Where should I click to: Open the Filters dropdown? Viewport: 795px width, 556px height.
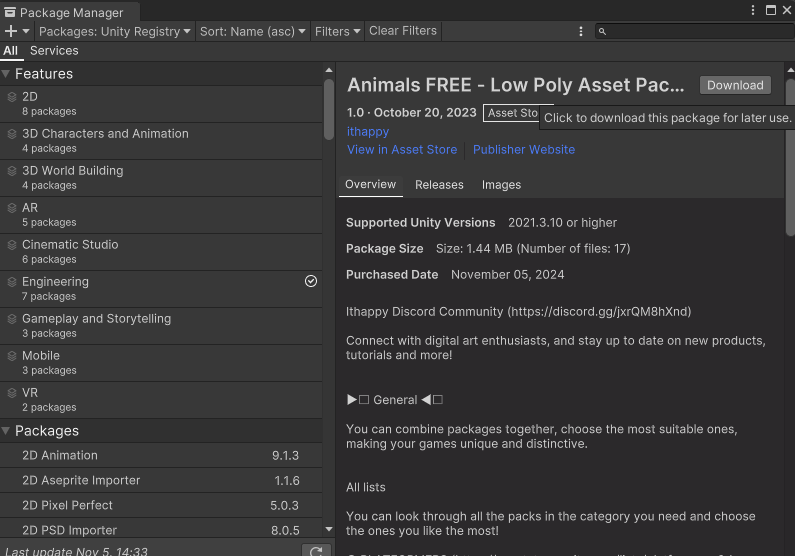coord(337,31)
